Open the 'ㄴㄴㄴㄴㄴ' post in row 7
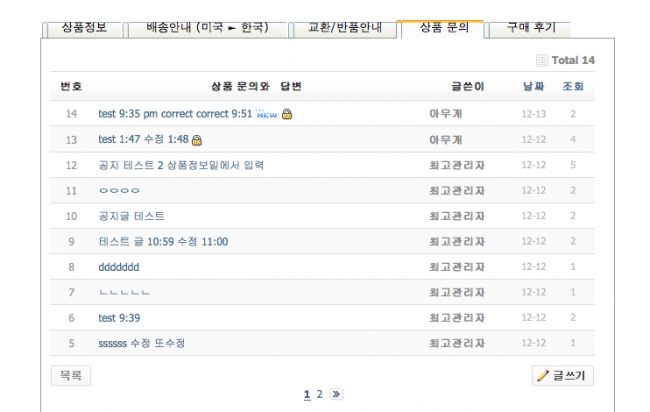This screenshot has height=412, width=650. pyautogui.click(x=124, y=292)
